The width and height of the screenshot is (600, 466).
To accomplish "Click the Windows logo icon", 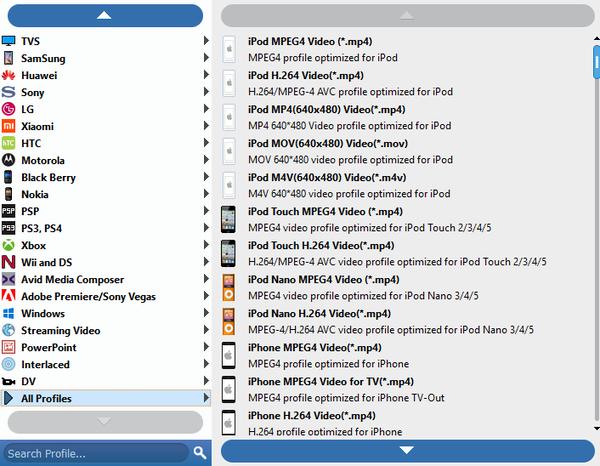I will [x=8, y=313].
